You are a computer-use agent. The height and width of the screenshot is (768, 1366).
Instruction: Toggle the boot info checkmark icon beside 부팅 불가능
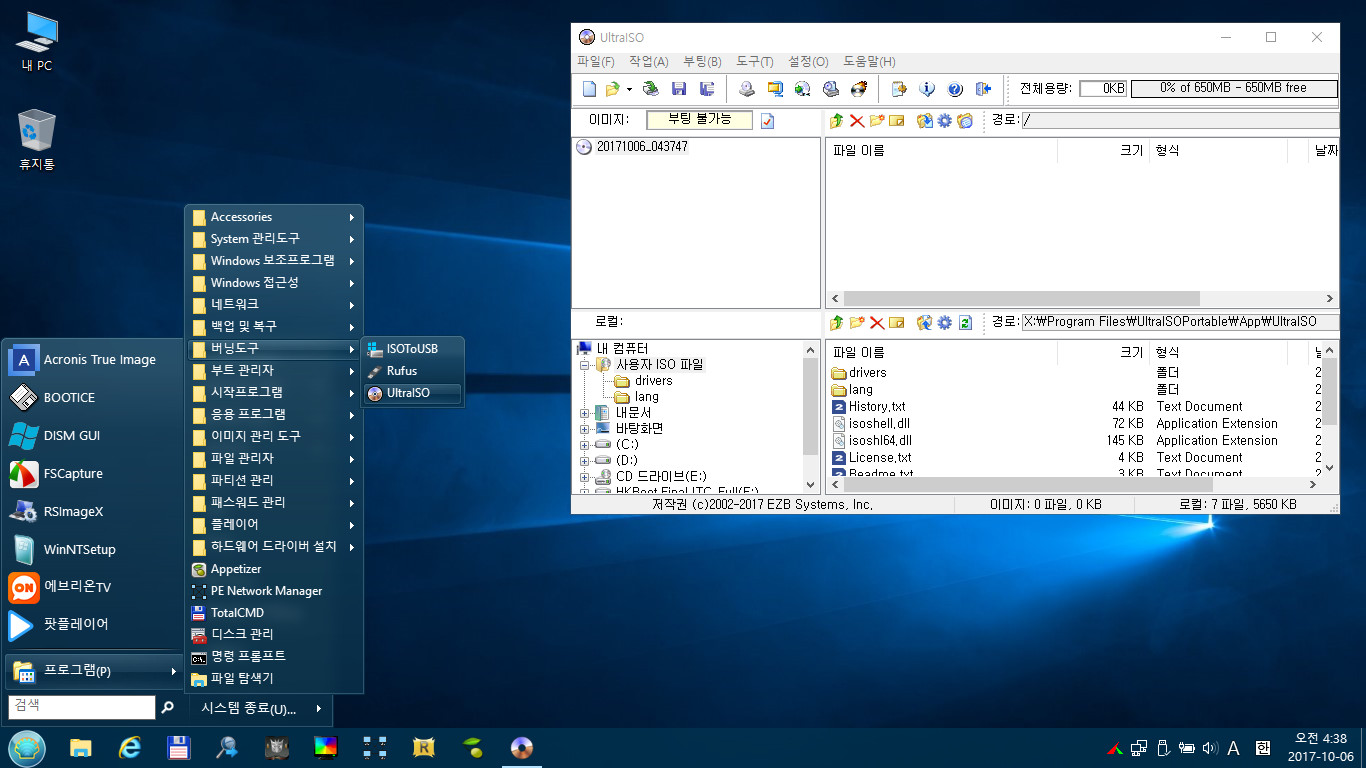(x=767, y=121)
